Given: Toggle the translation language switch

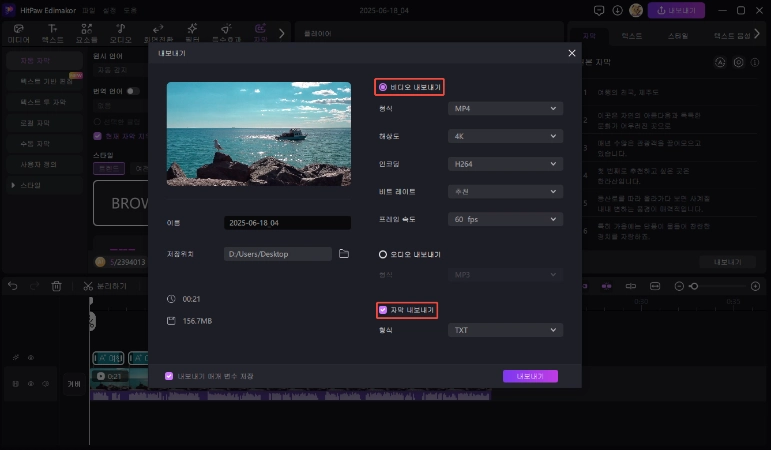Looking at the screenshot, I should point(133,91).
